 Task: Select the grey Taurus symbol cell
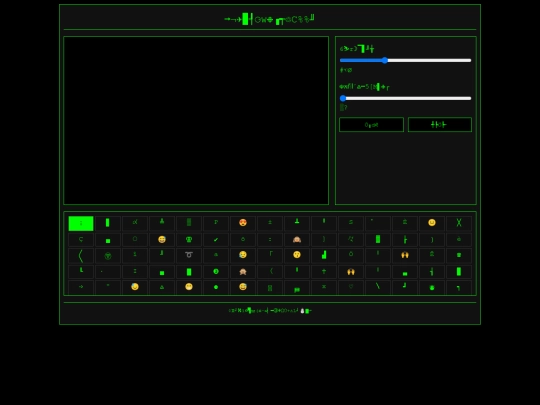[x=189, y=255]
